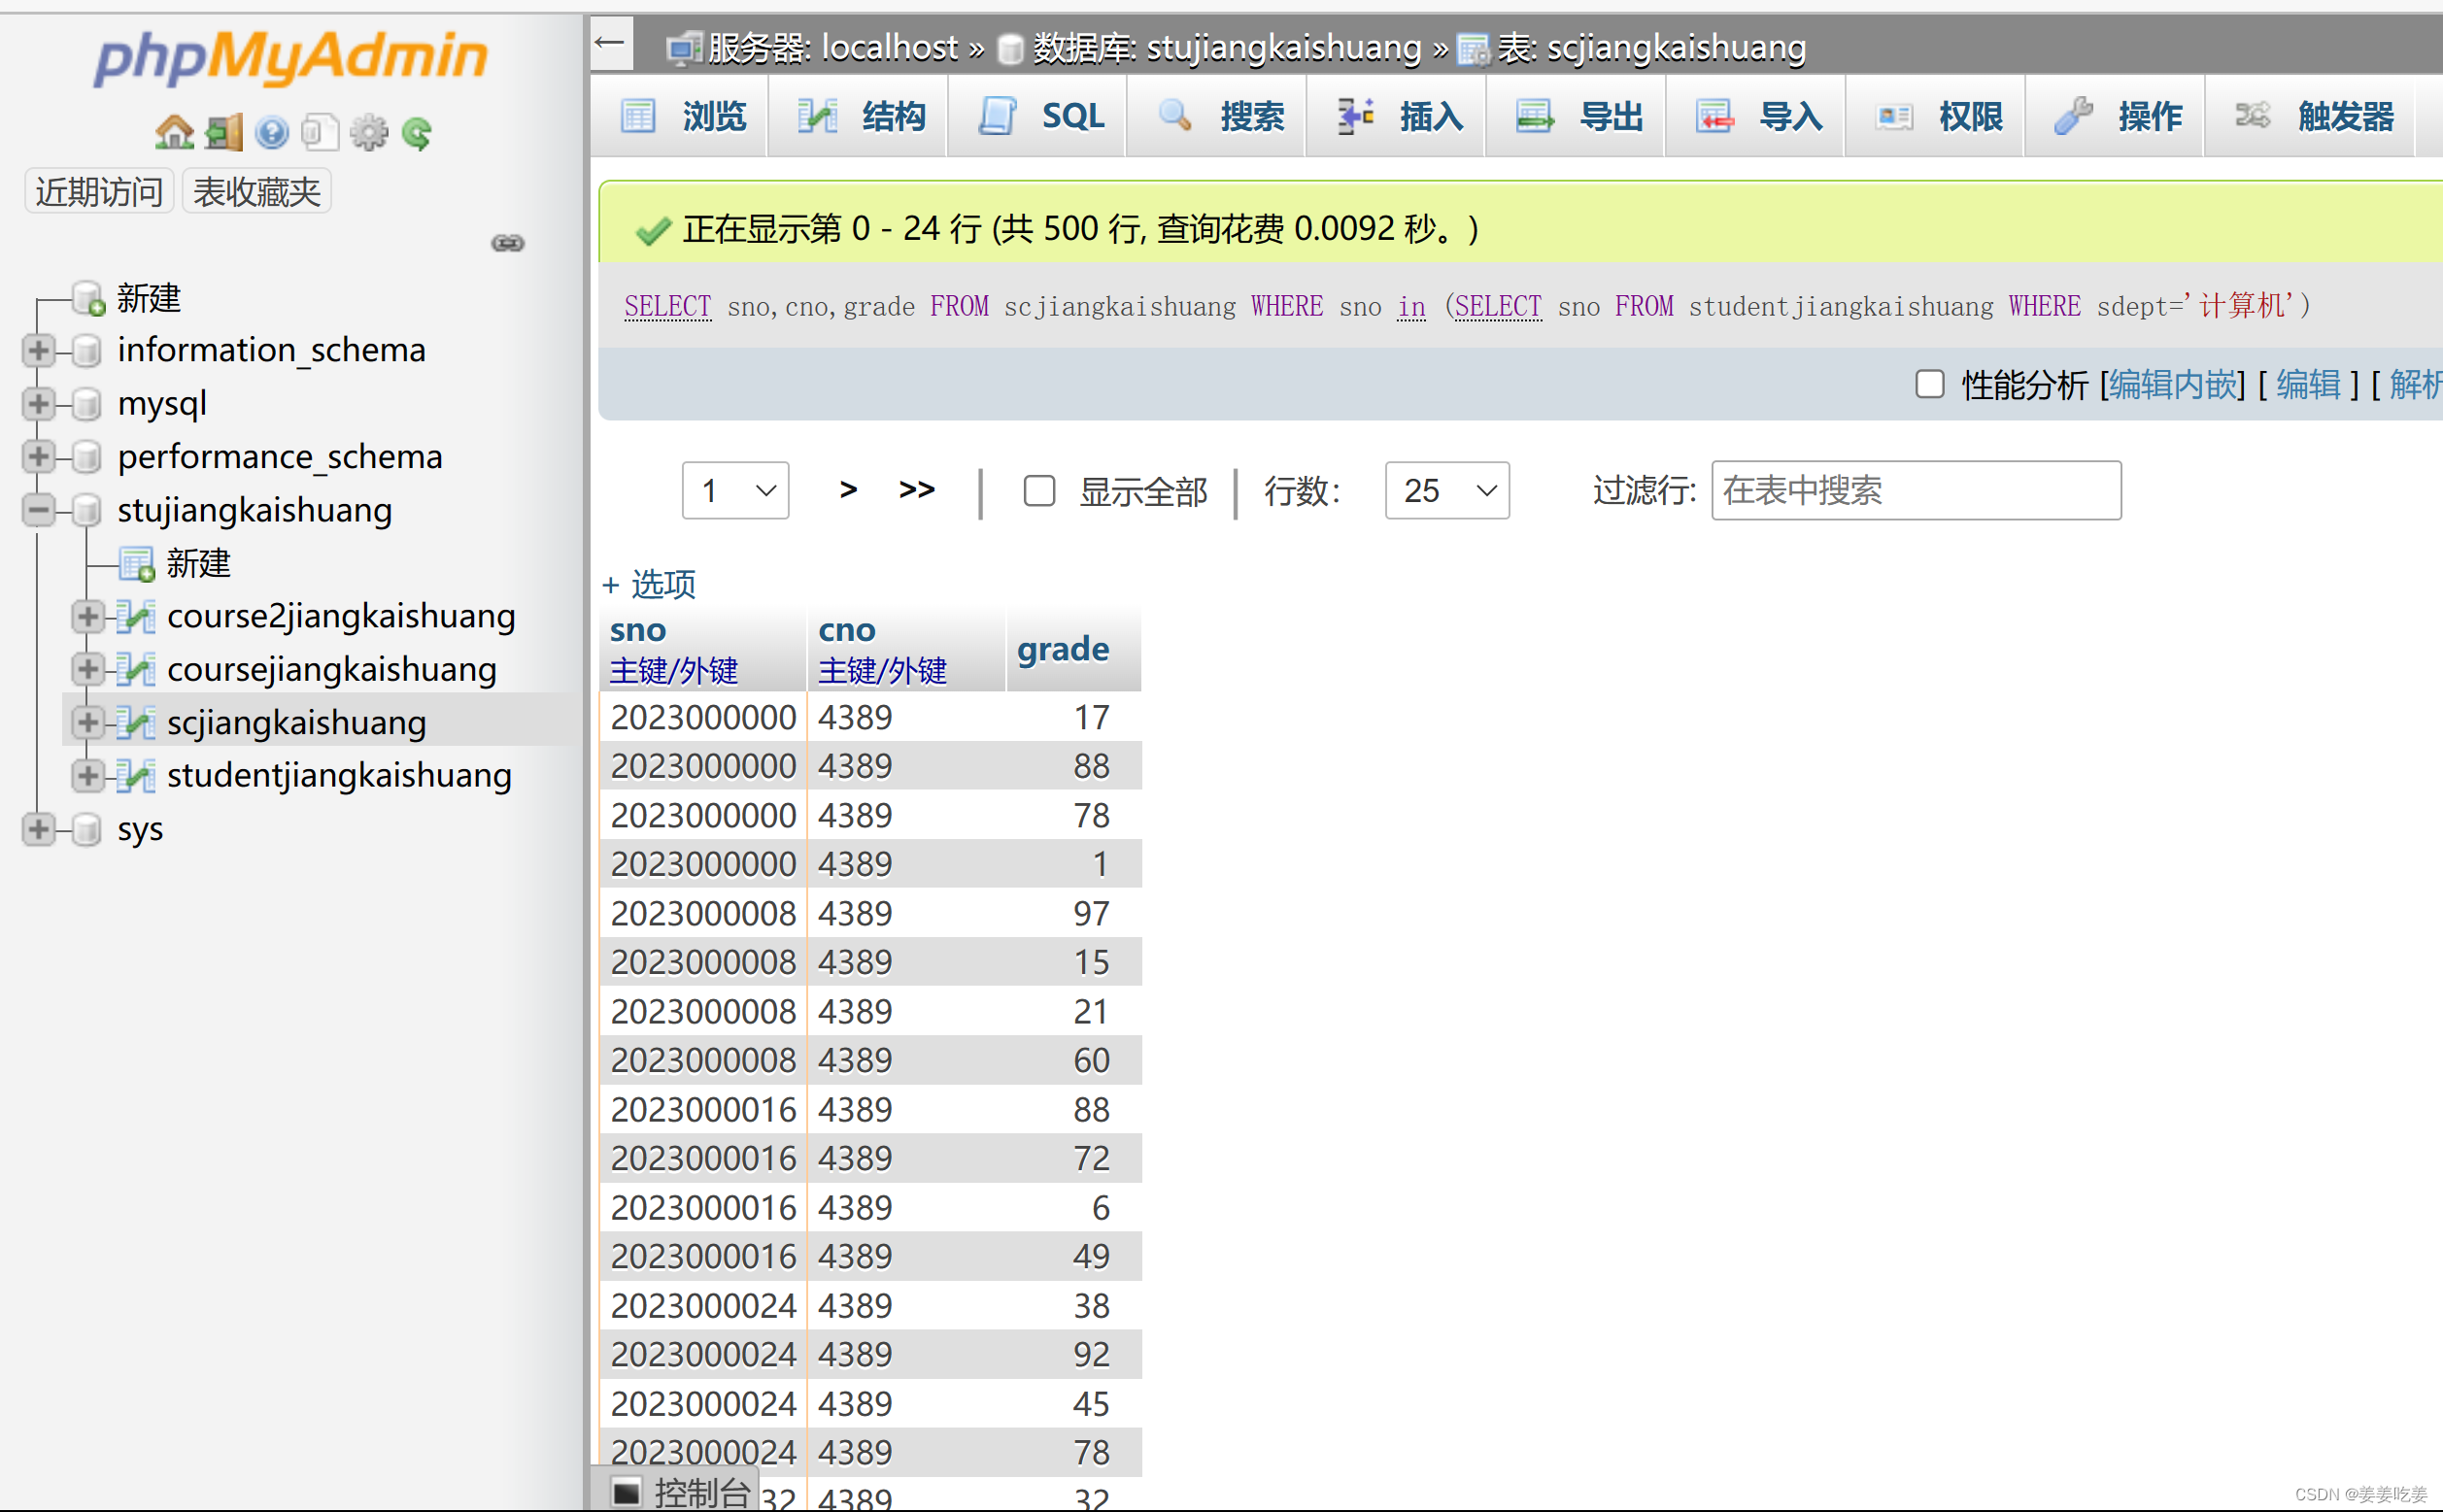Expand the course2jiangkaishuang table node

[87, 616]
